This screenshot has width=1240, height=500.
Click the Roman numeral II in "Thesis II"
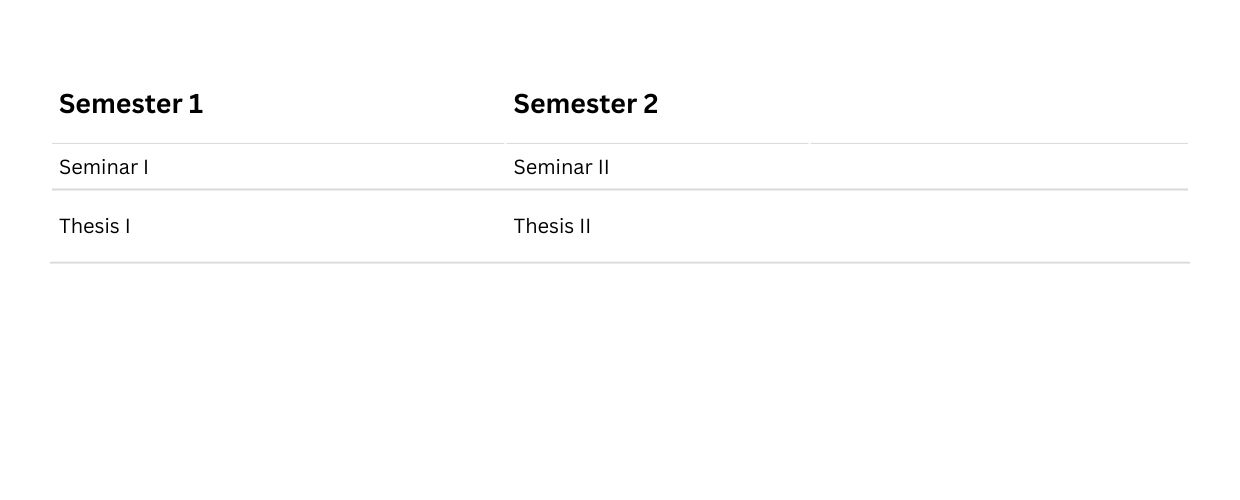(x=585, y=226)
